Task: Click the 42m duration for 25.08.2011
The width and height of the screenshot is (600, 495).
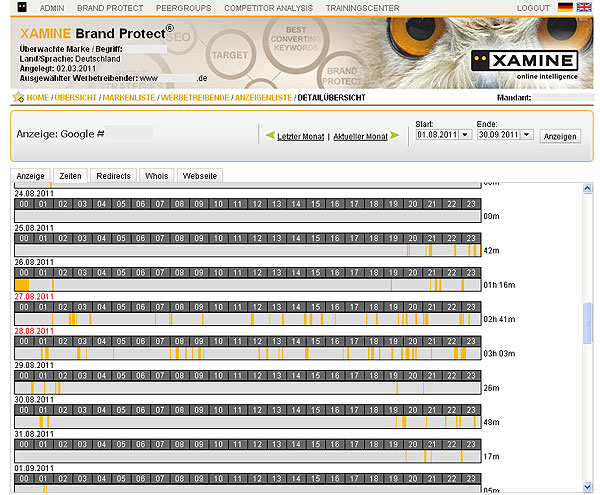Action: click(491, 251)
